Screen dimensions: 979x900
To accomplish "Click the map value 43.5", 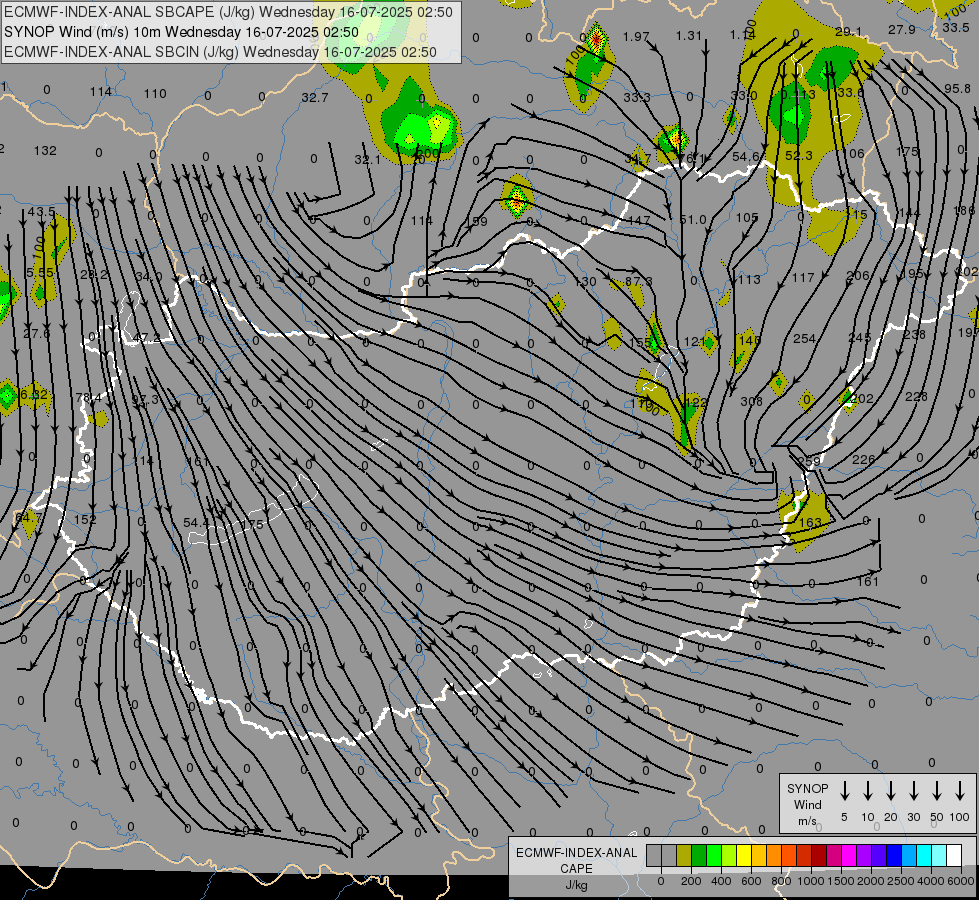I will point(41,212).
